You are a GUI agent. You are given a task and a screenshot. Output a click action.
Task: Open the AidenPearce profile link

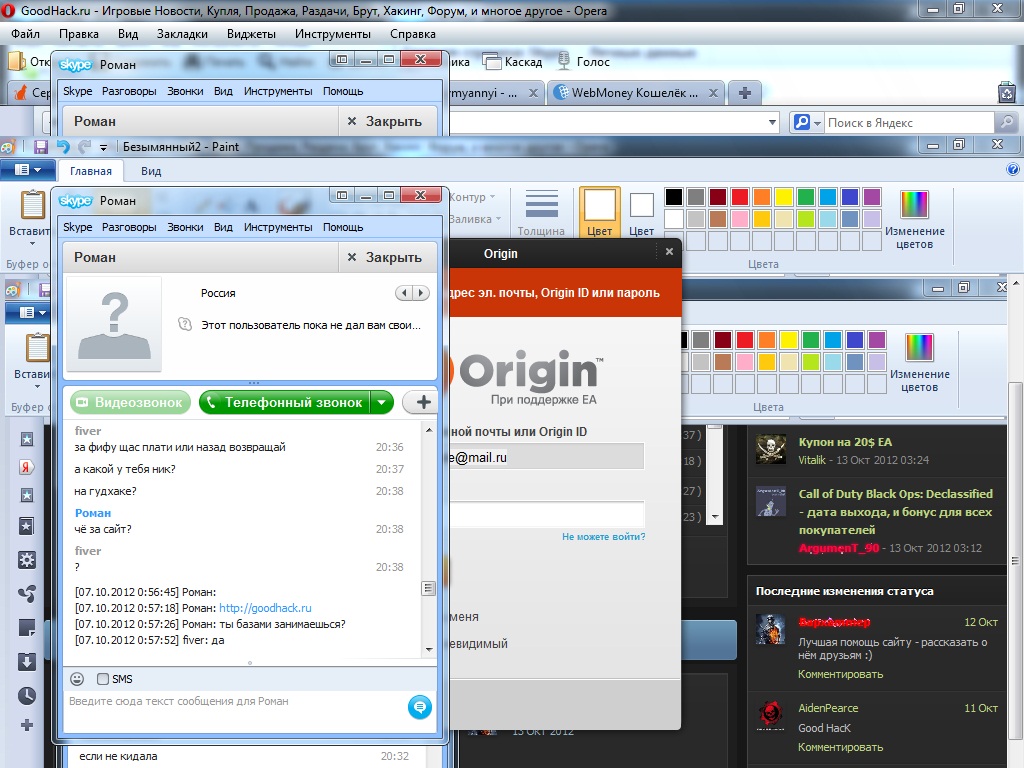coord(828,708)
